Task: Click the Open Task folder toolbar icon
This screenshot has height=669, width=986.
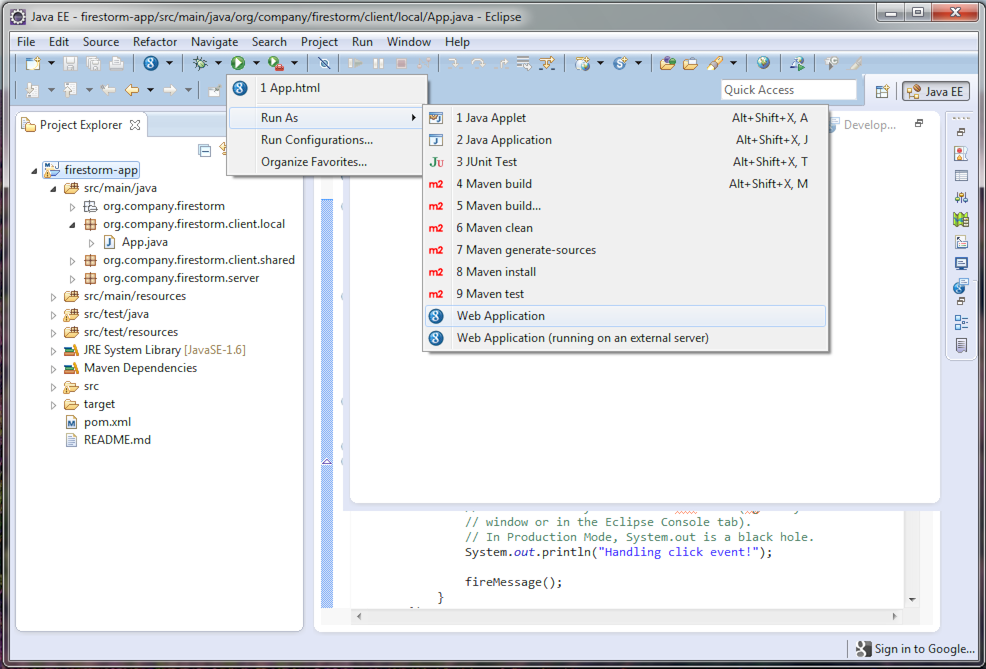Action: click(x=690, y=63)
